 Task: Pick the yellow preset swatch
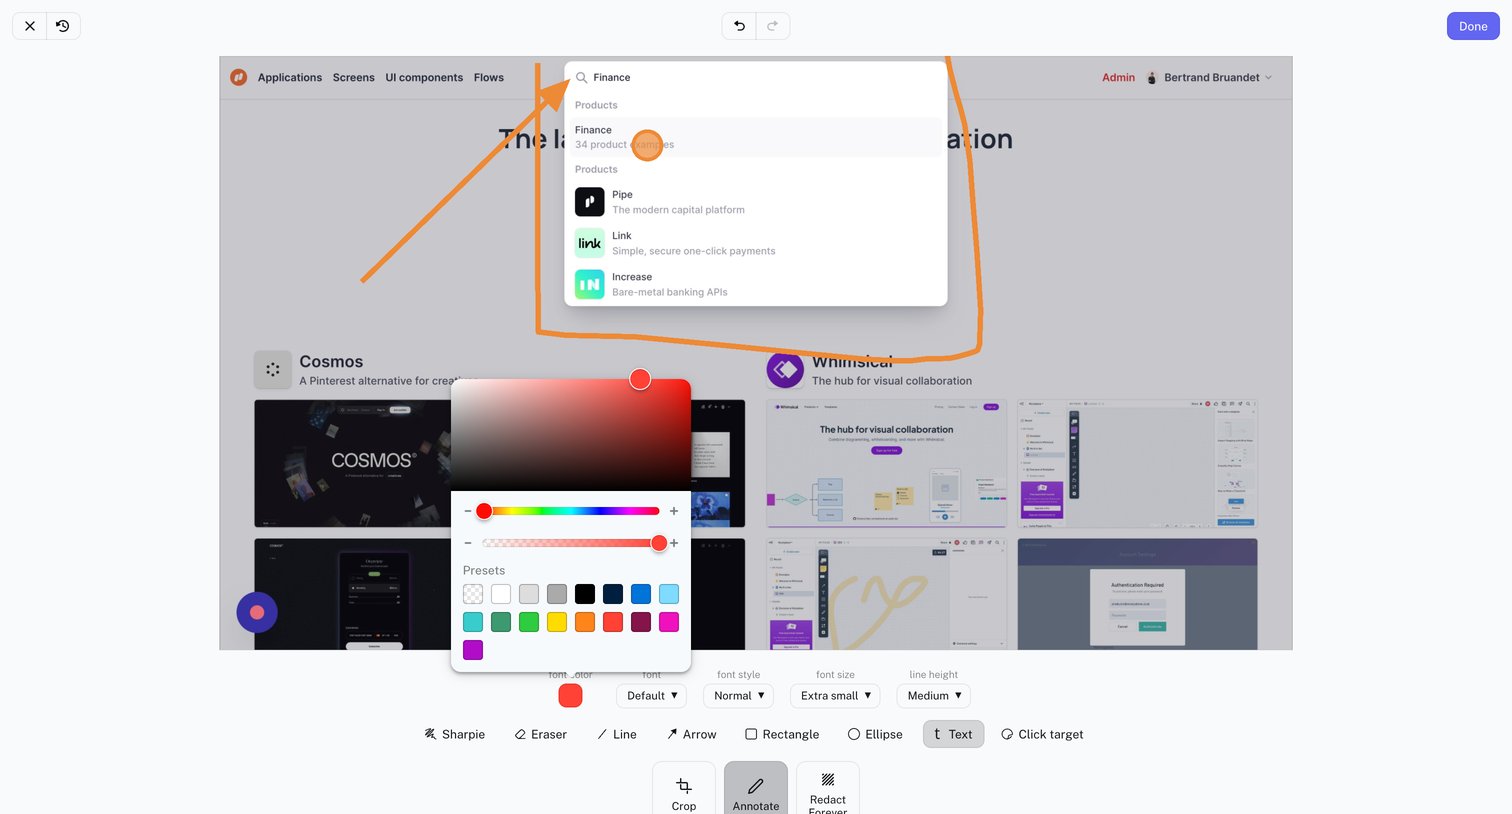557,622
